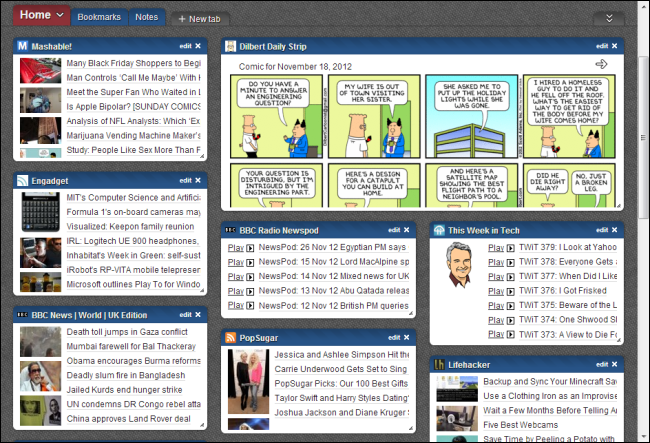This screenshot has height=443, width=650.
Task: Switch to the Notes tab
Action: [146, 17]
